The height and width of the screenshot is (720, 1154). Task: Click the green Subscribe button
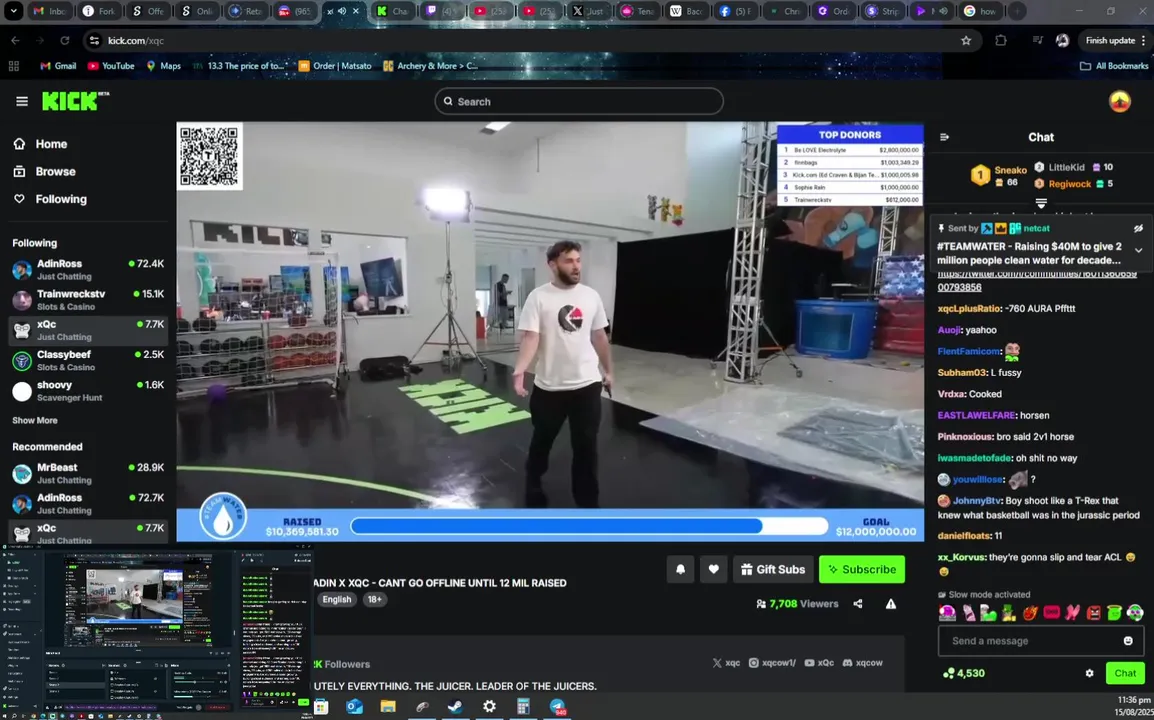tap(862, 569)
